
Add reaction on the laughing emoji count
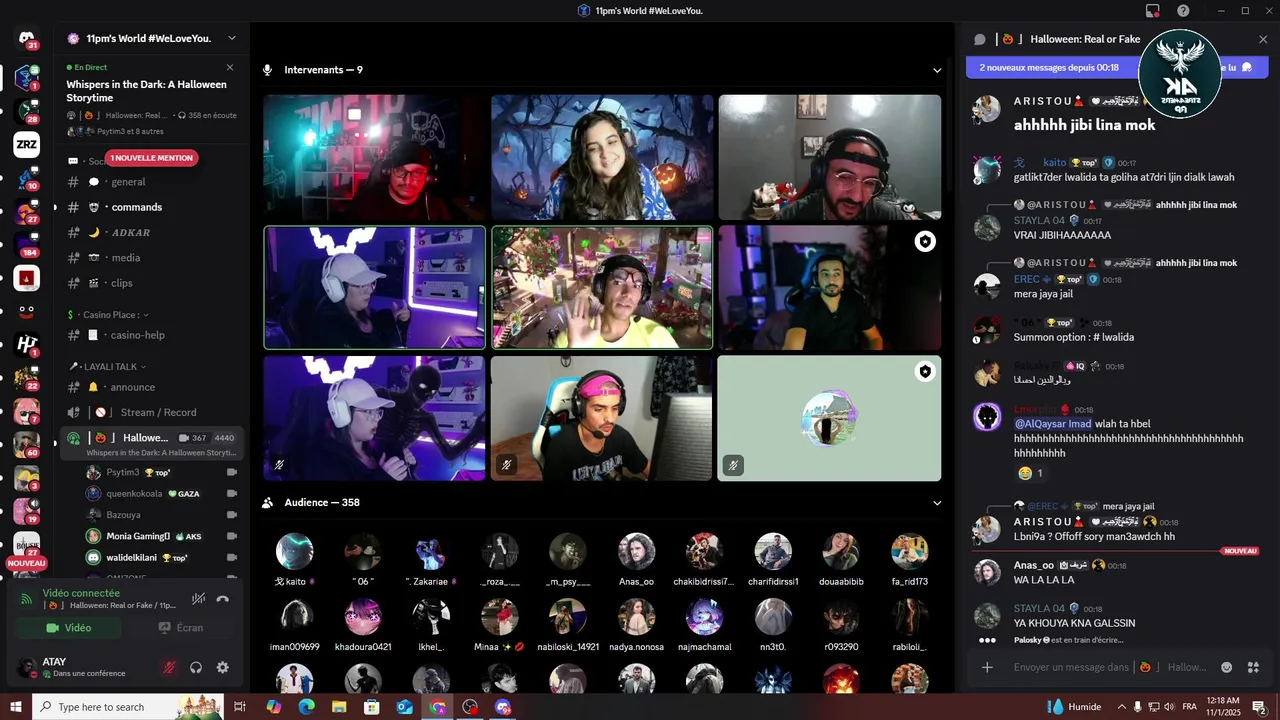[x=1030, y=473]
